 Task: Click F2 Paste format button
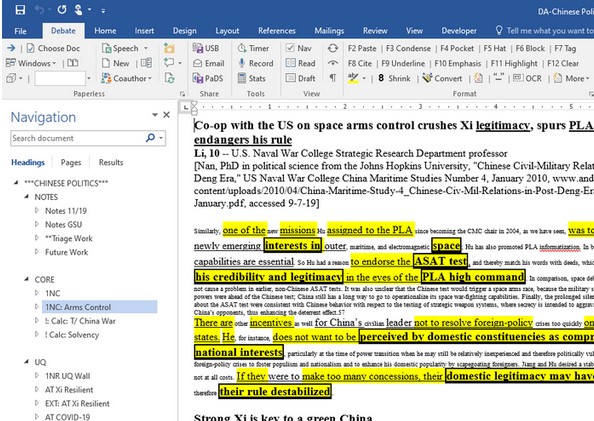362,48
